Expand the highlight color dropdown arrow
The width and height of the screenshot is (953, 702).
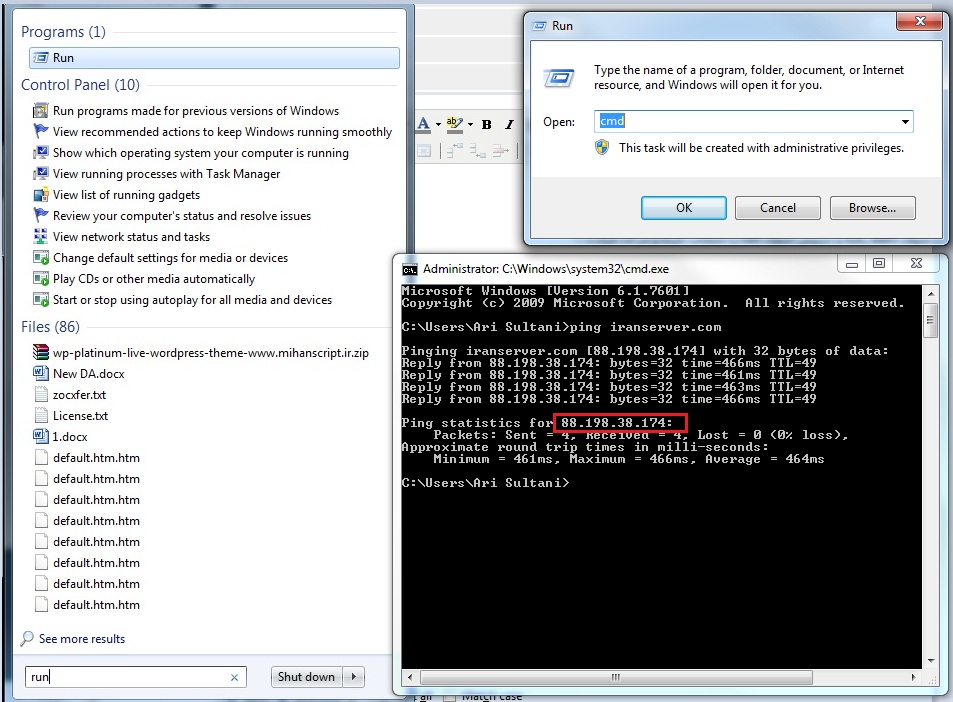pyautogui.click(x=470, y=125)
